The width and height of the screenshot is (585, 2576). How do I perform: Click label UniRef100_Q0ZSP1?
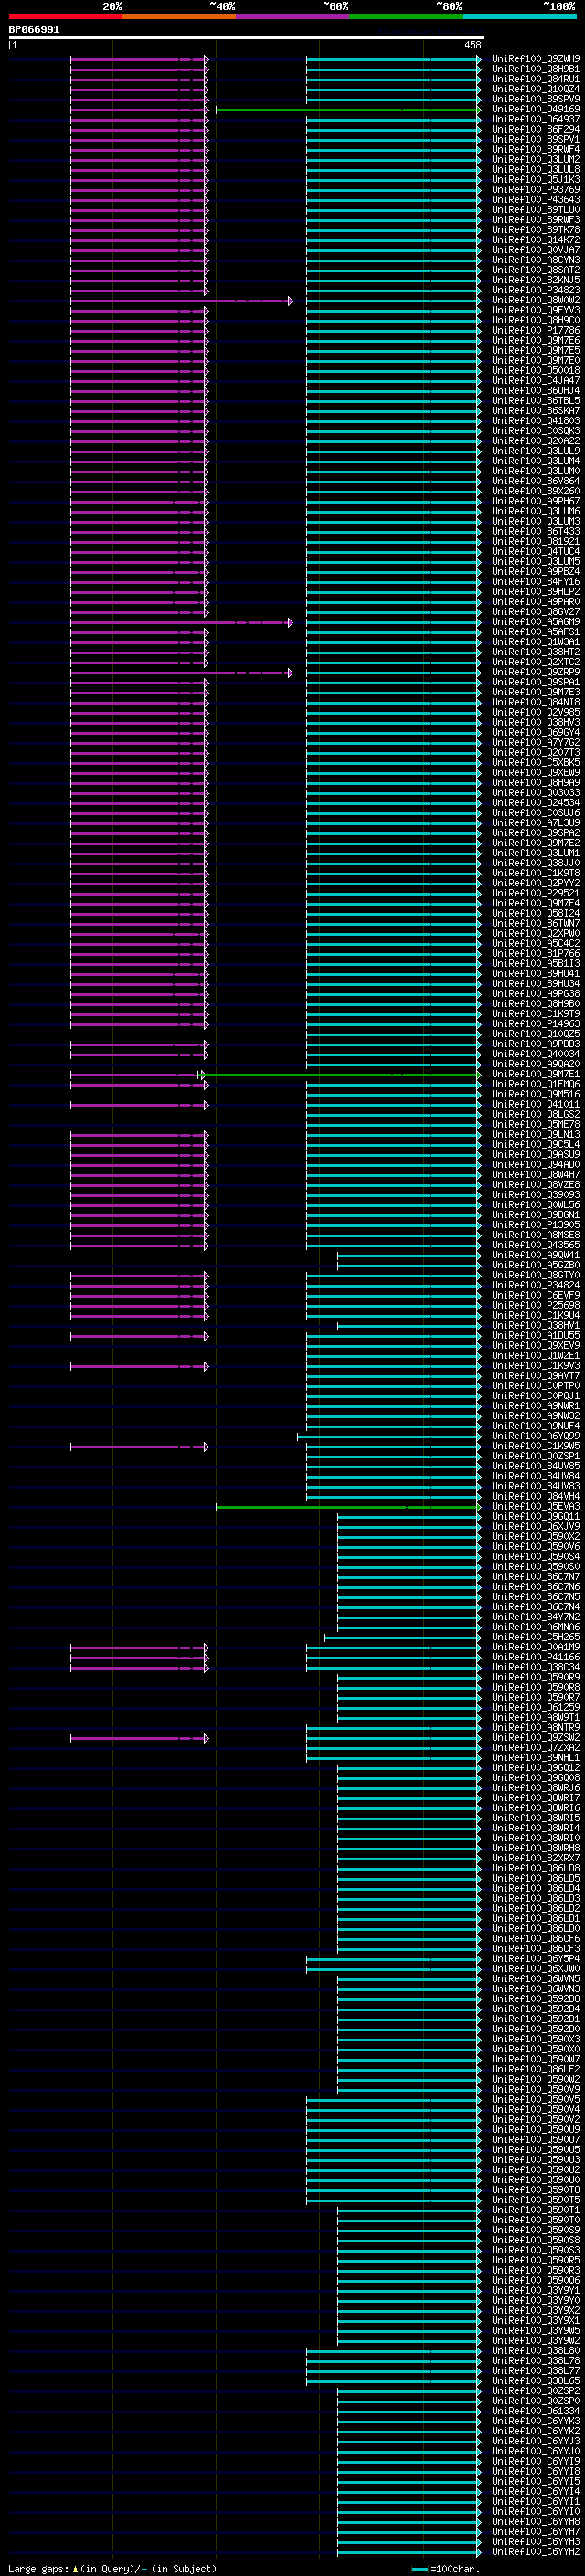(536, 1456)
